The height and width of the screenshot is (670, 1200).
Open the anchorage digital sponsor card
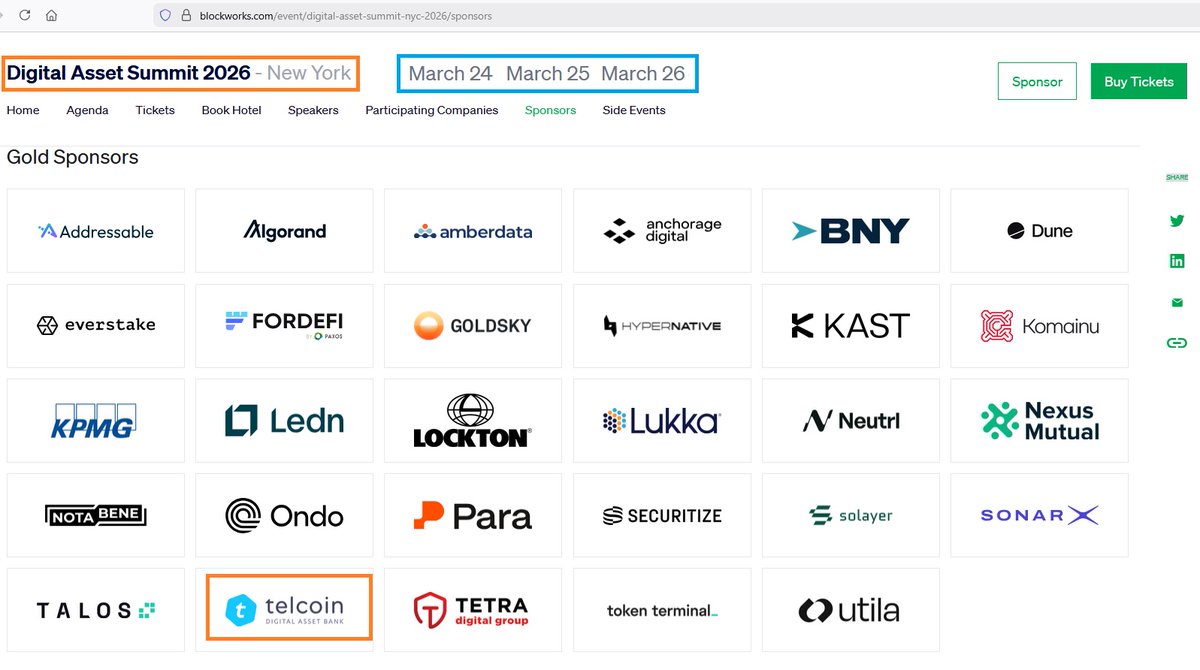pyautogui.click(x=662, y=231)
